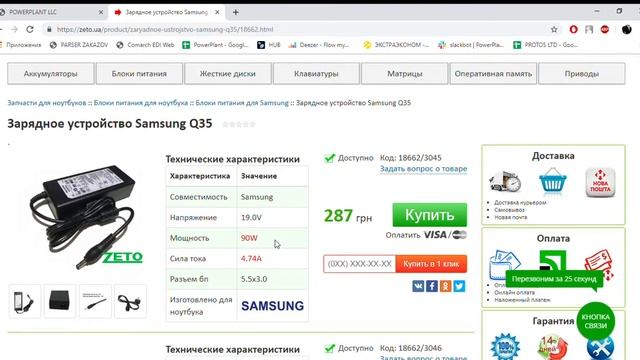The width and height of the screenshot is (640, 360).
Task: Open the Opera extension icon
Action: (573, 29)
